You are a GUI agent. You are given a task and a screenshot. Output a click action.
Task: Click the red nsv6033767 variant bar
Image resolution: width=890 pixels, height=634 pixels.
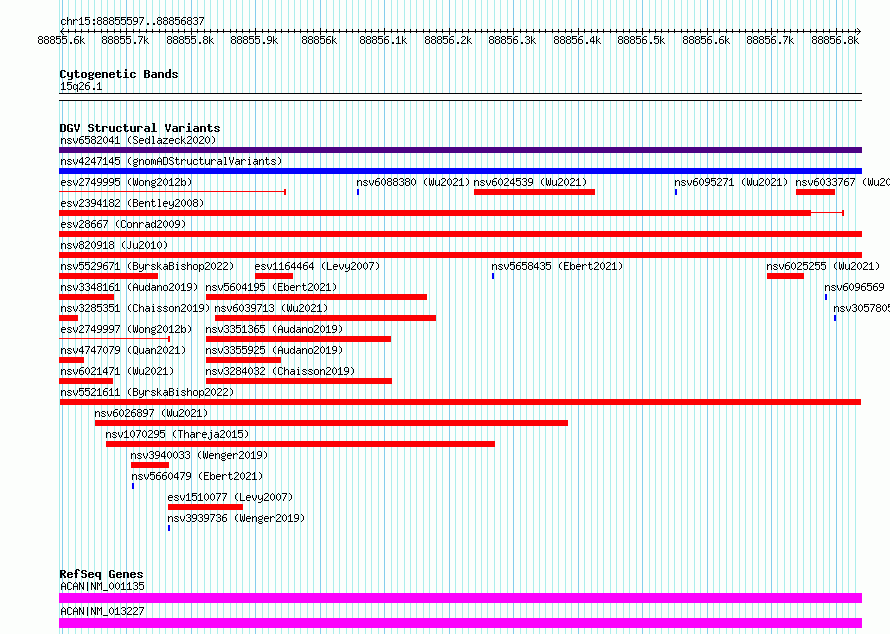pos(815,192)
